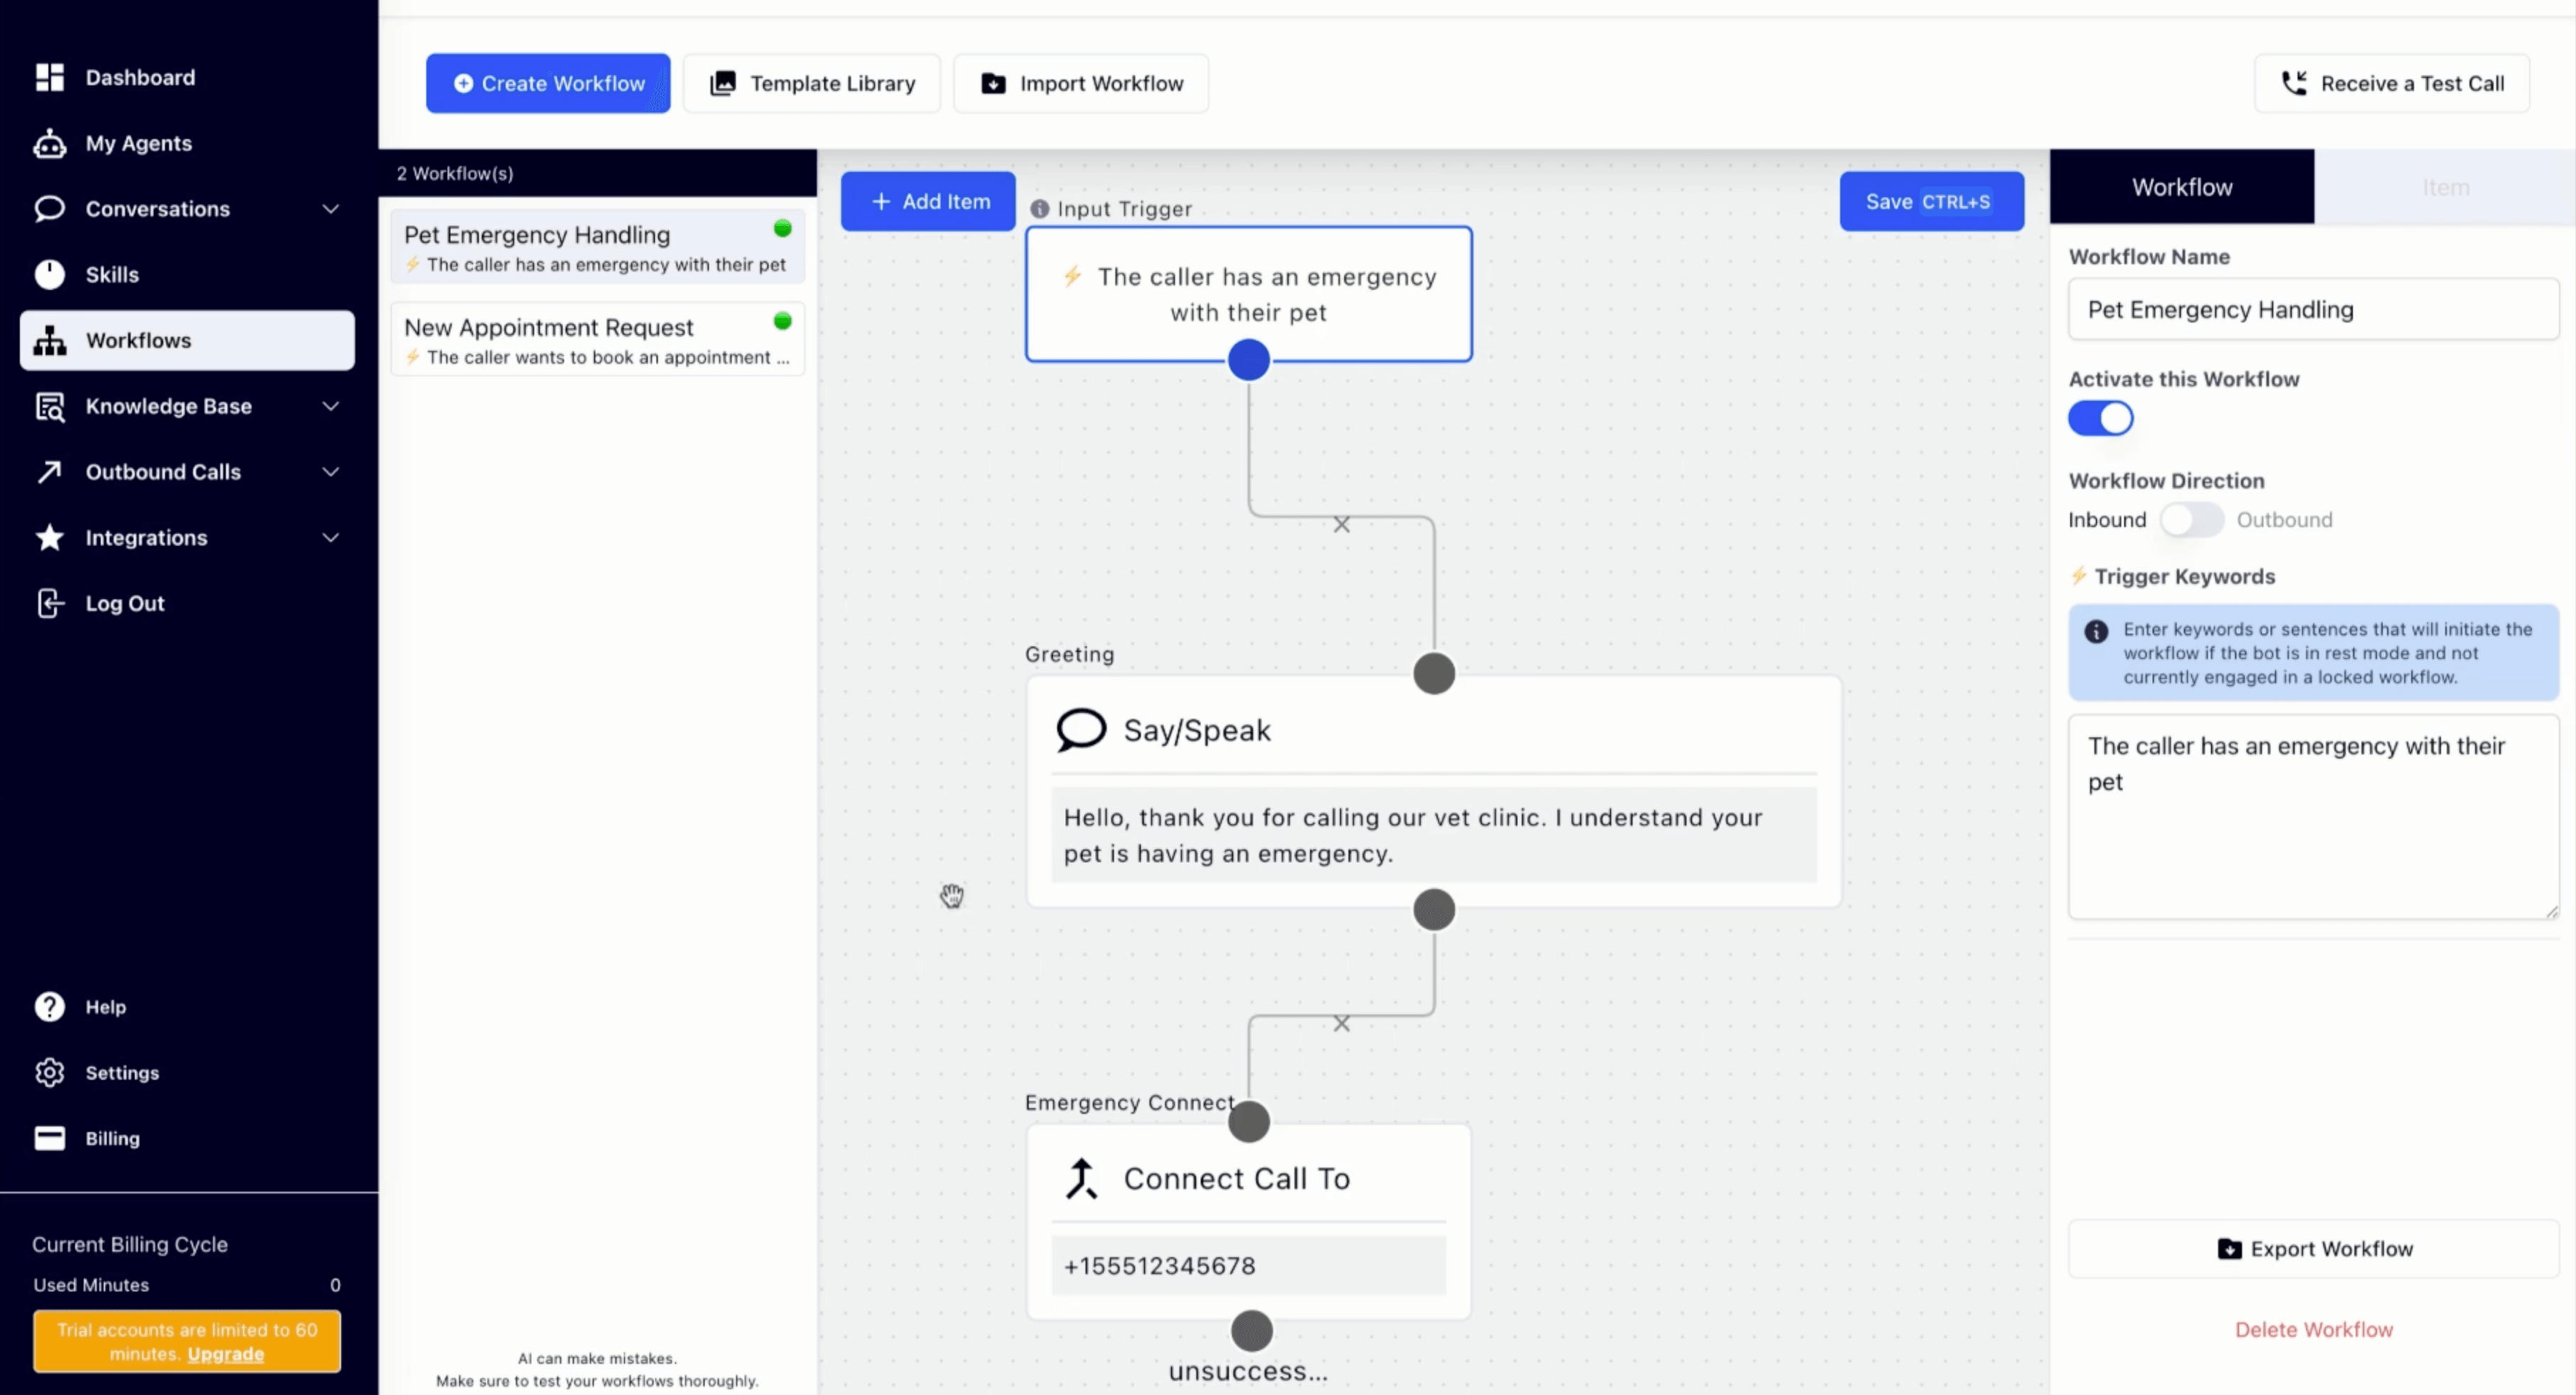
Task: Click the blue output node of Input Trigger
Action: (x=1249, y=360)
